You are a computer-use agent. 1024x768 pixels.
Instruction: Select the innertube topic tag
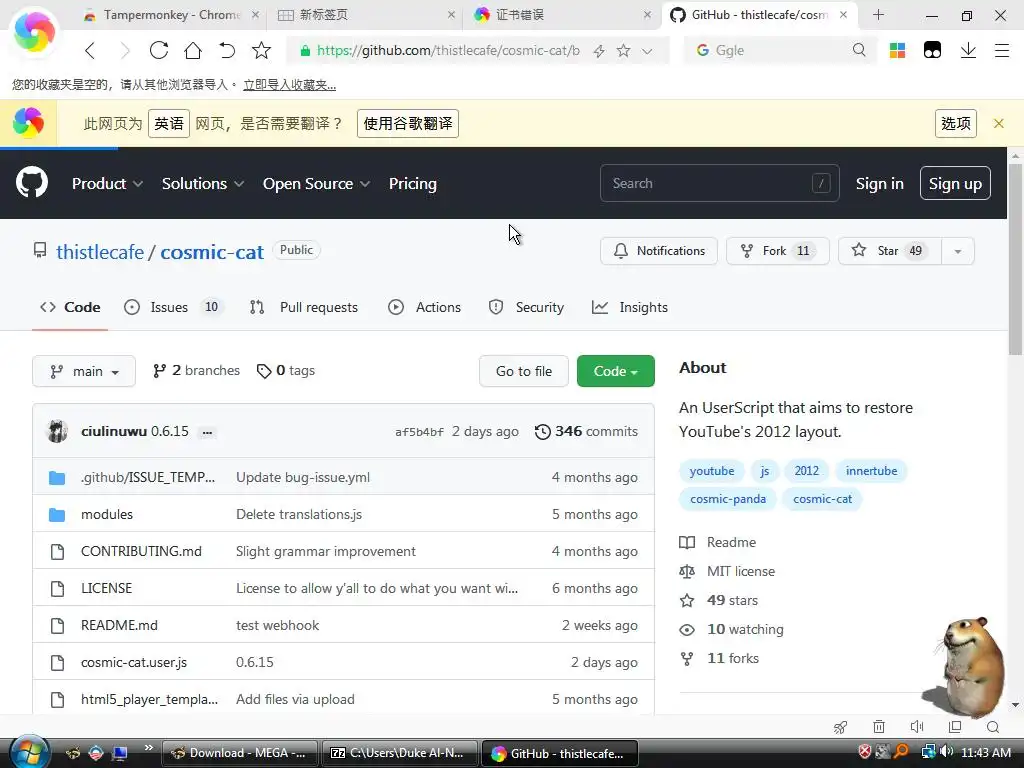tap(871, 471)
